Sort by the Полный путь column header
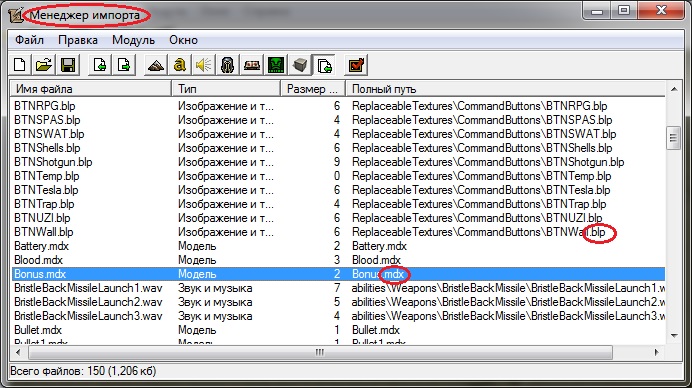The width and height of the screenshot is (692, 388). pos(505,89)
